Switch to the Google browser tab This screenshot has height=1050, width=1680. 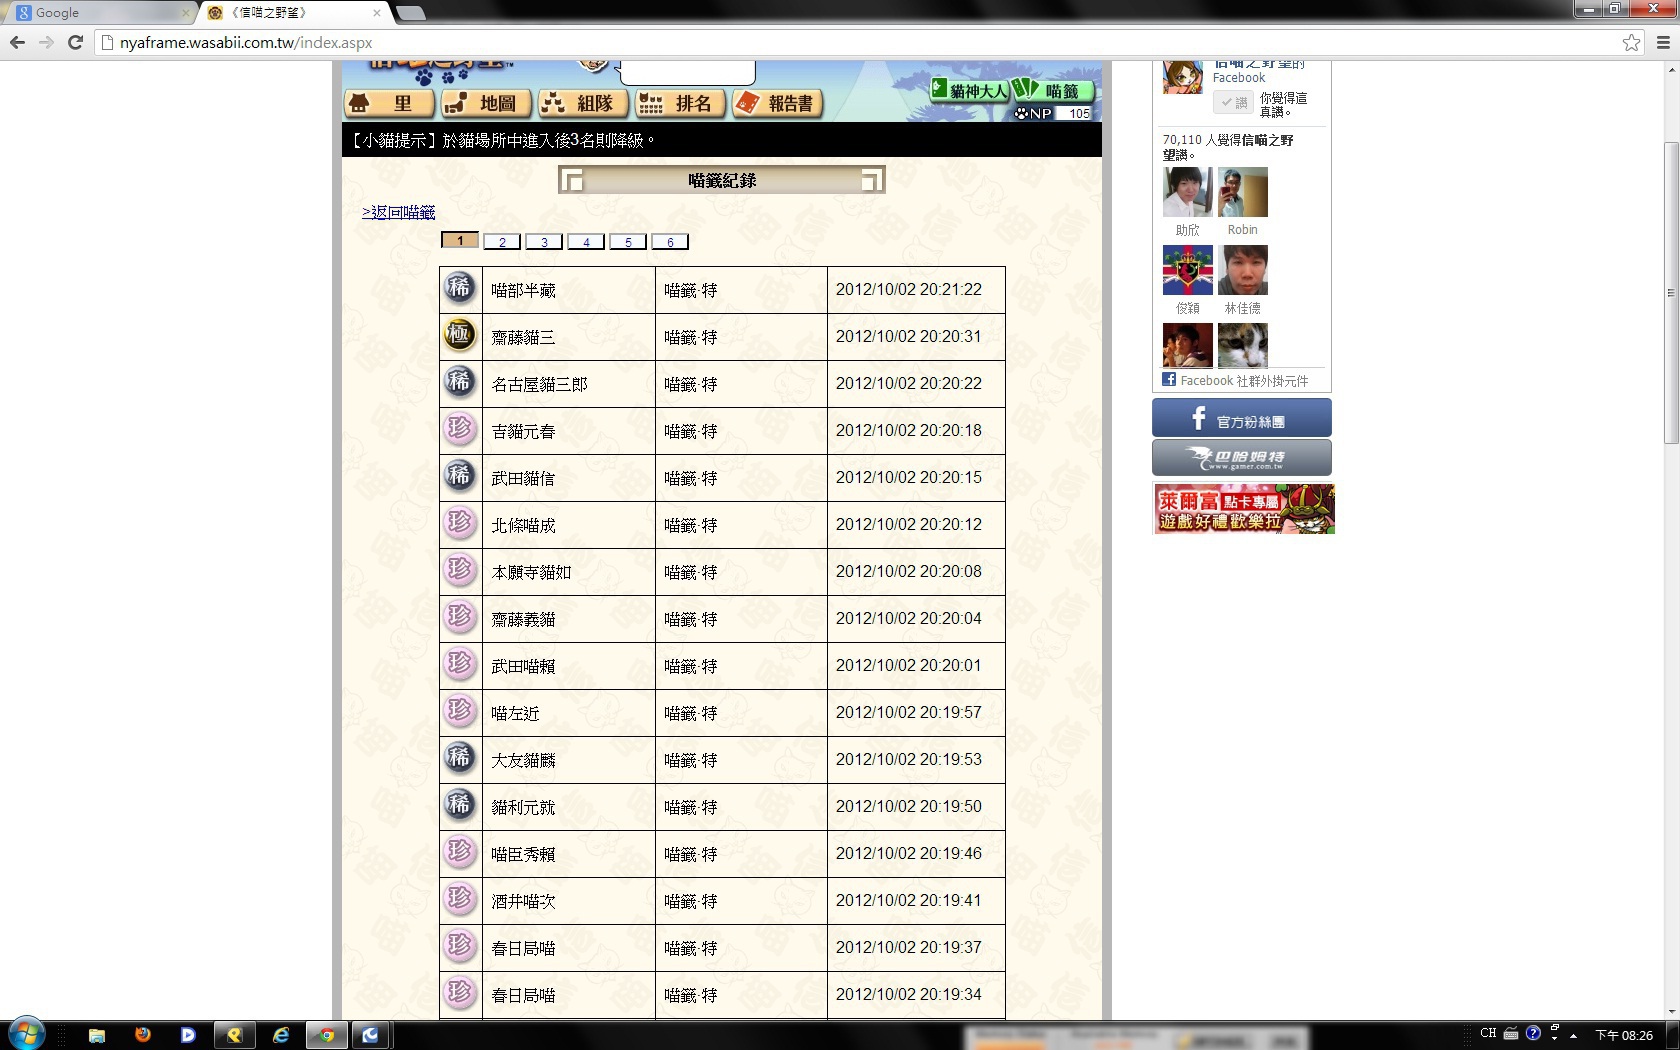pos(100,13)
